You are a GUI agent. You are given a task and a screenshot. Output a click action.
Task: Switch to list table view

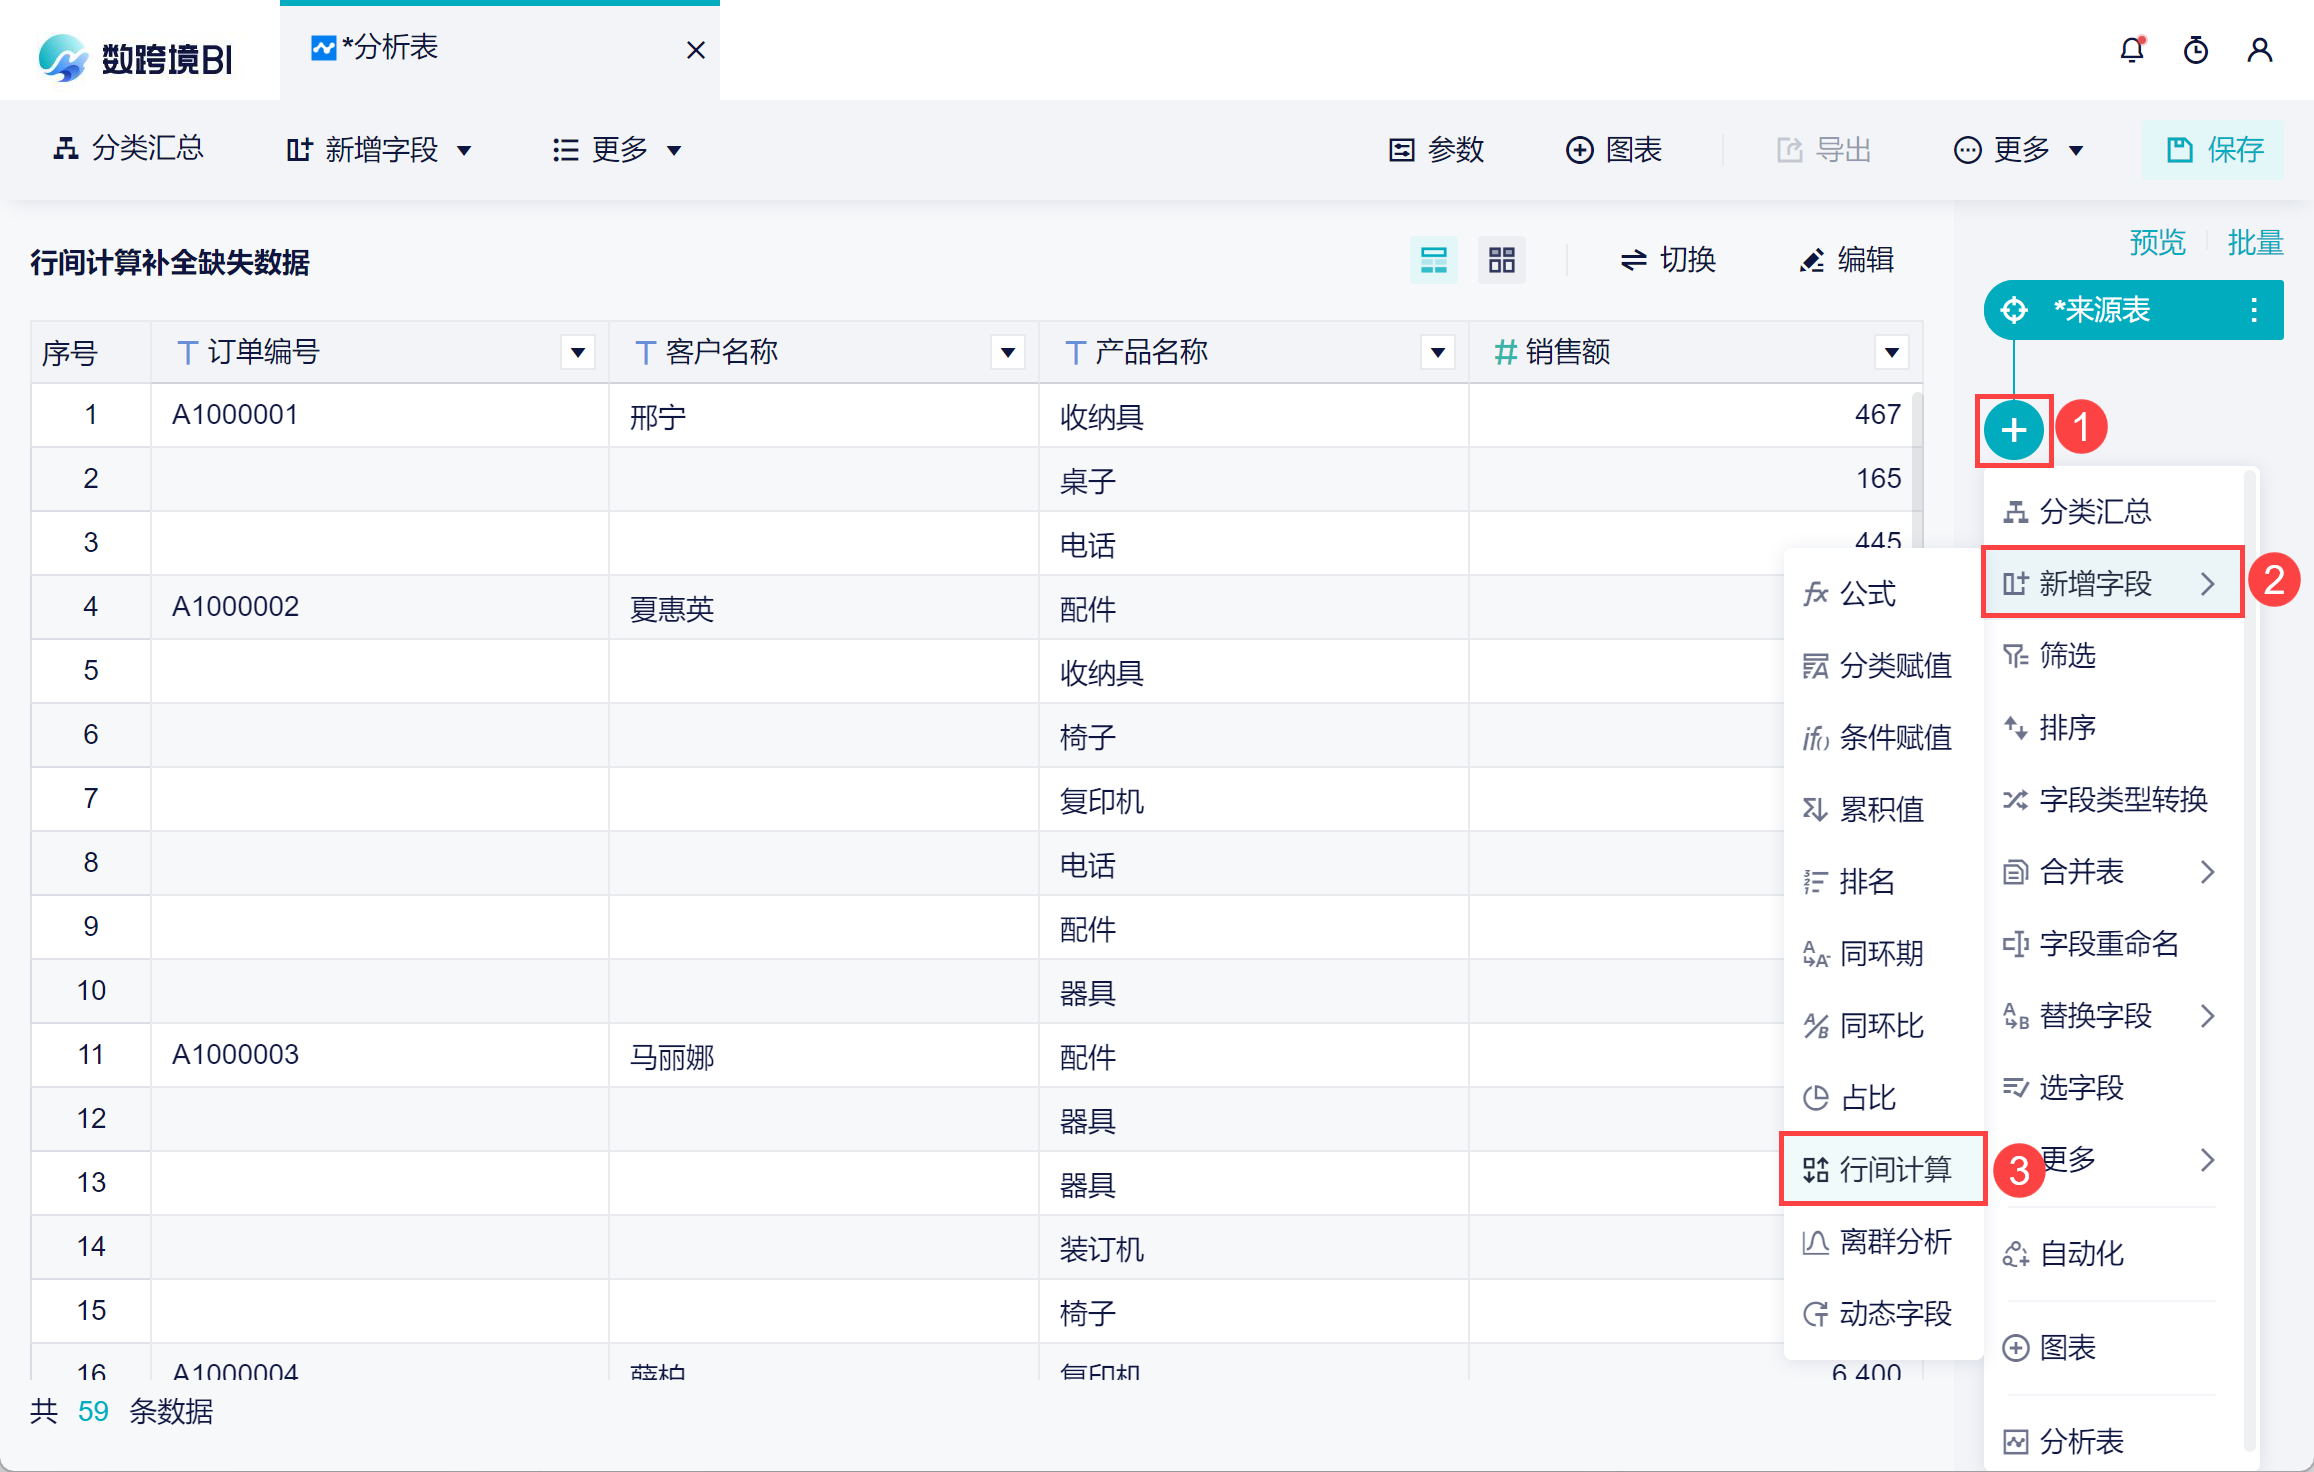coord(1433,260)
